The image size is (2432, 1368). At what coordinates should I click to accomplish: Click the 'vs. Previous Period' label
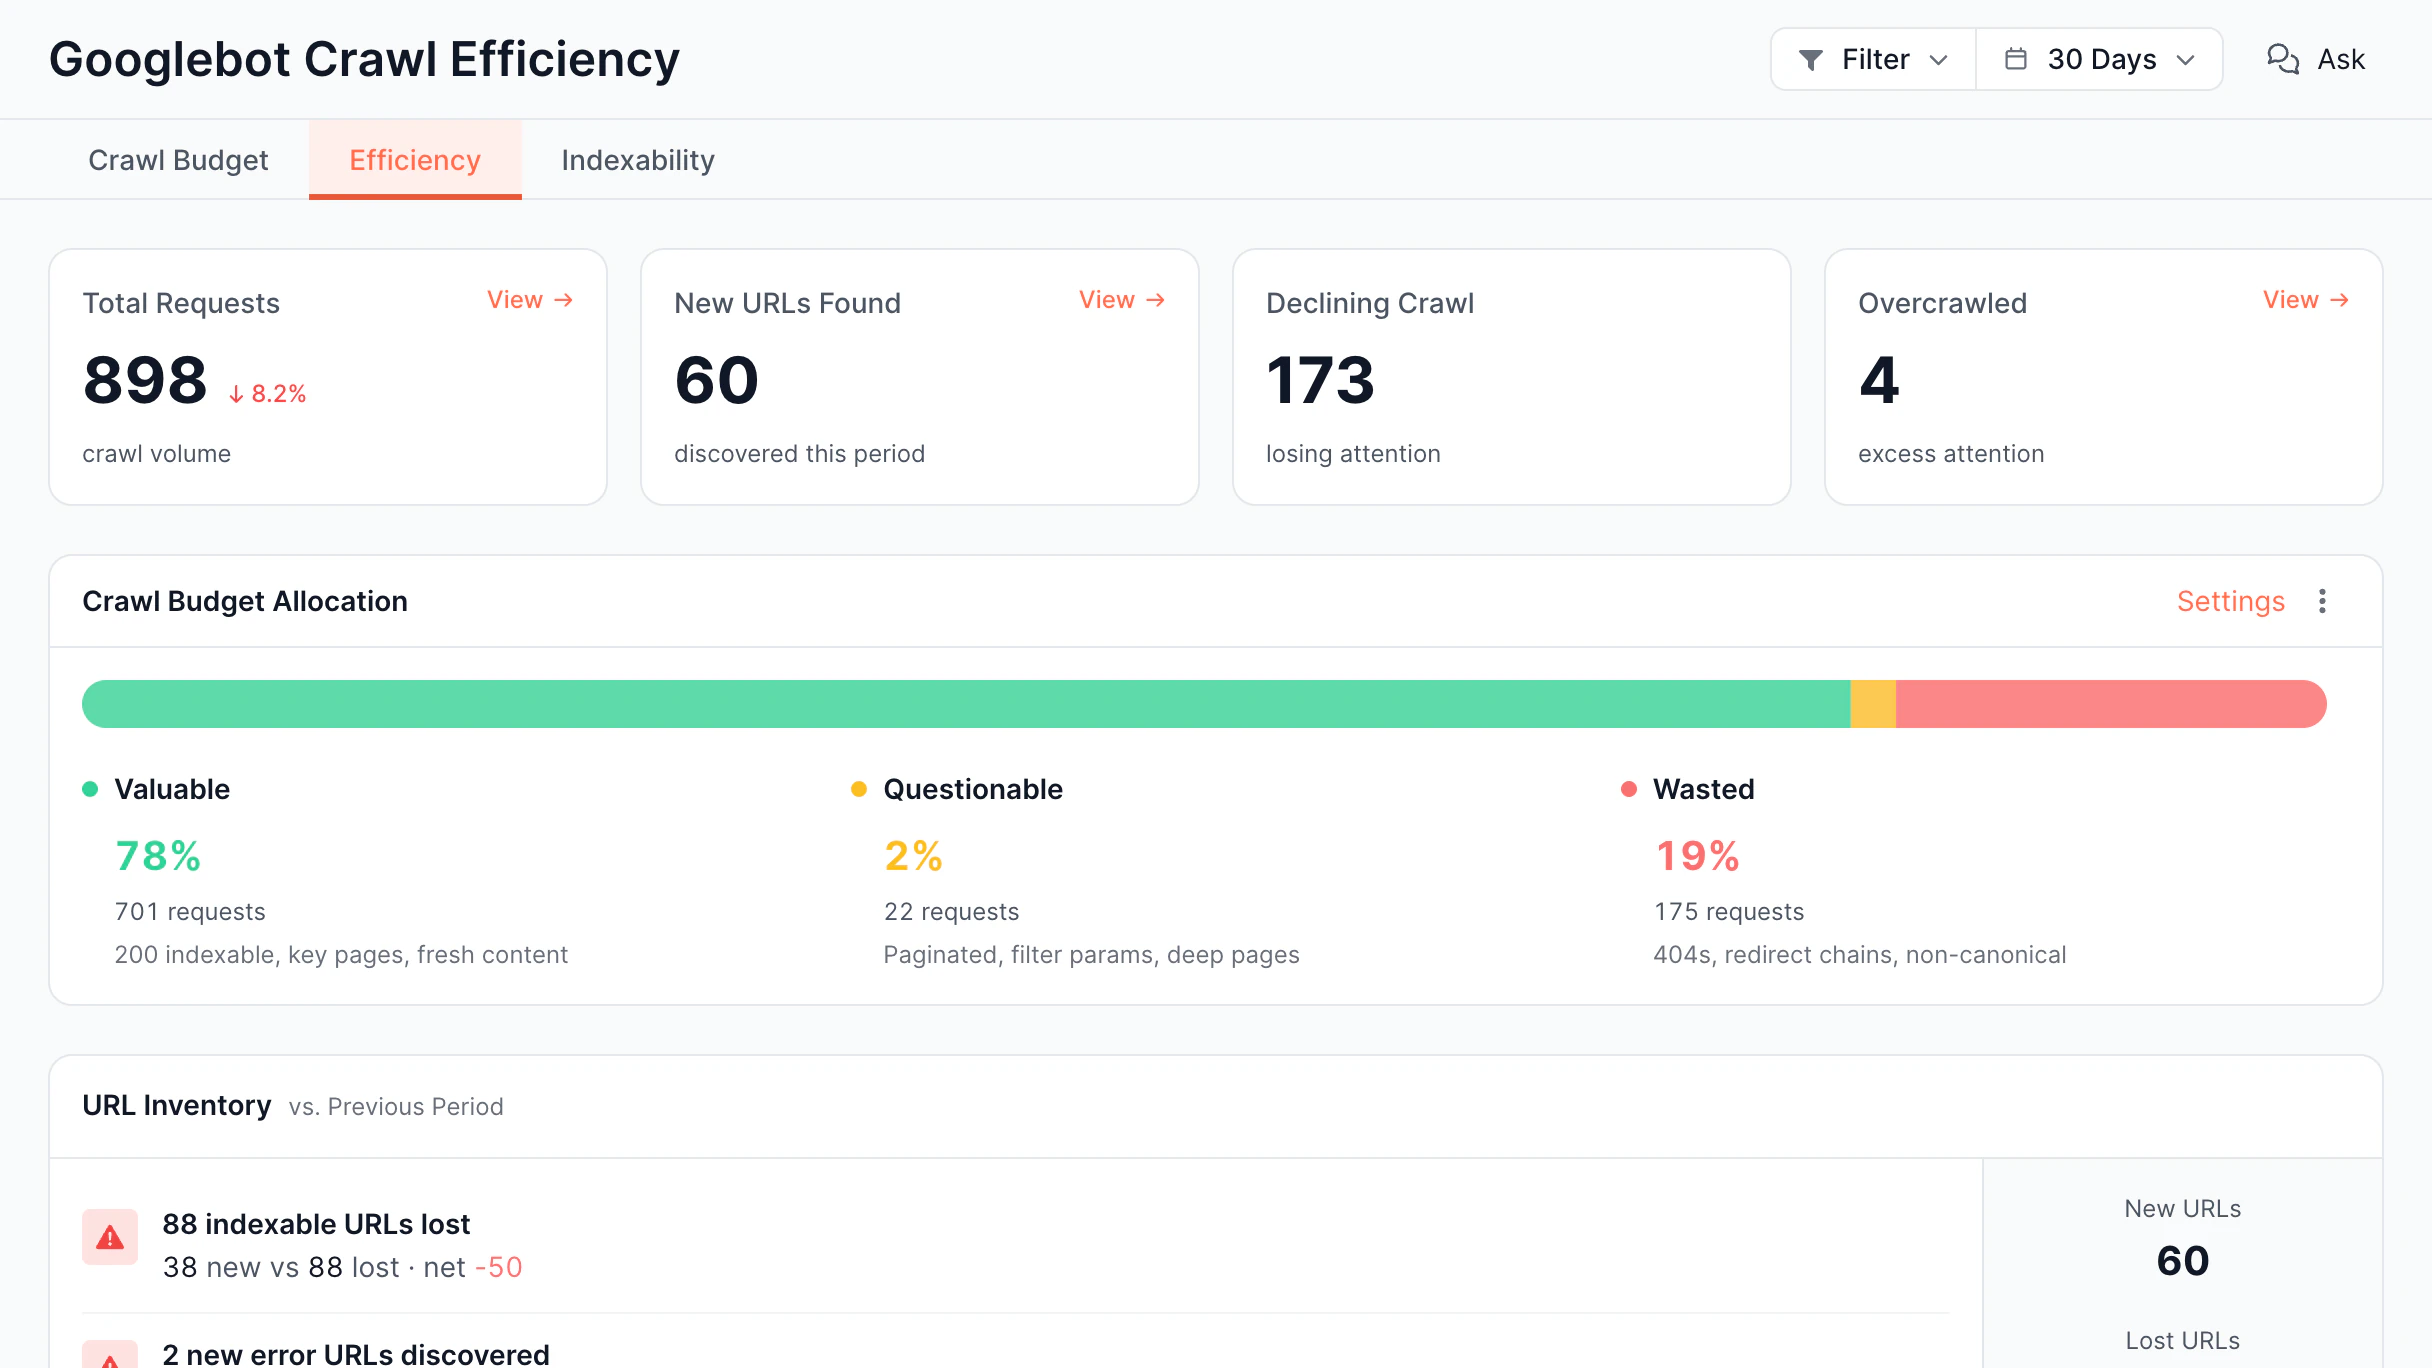(x=396, y=1107)
